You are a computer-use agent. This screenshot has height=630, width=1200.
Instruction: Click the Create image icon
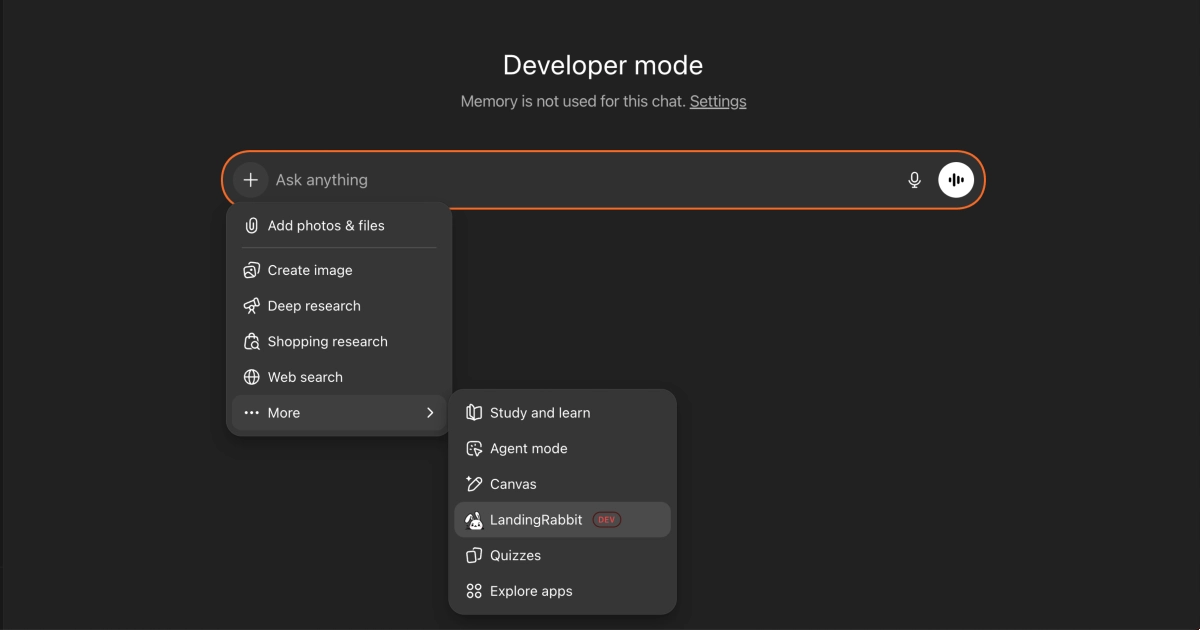coord(252,270)
